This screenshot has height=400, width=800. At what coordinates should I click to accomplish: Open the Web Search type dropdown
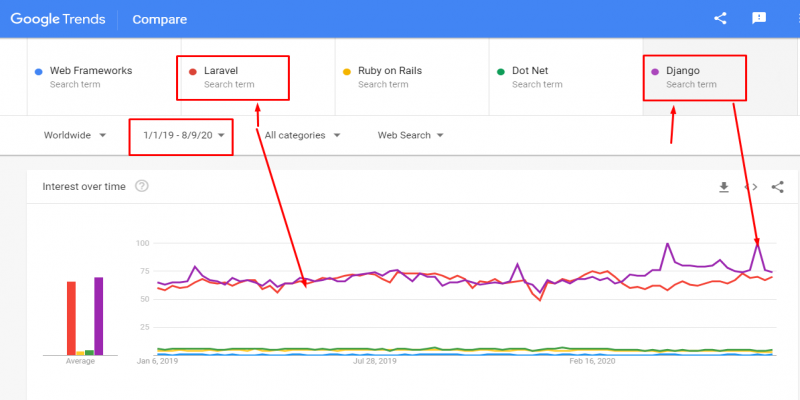[x=410, y=135]
